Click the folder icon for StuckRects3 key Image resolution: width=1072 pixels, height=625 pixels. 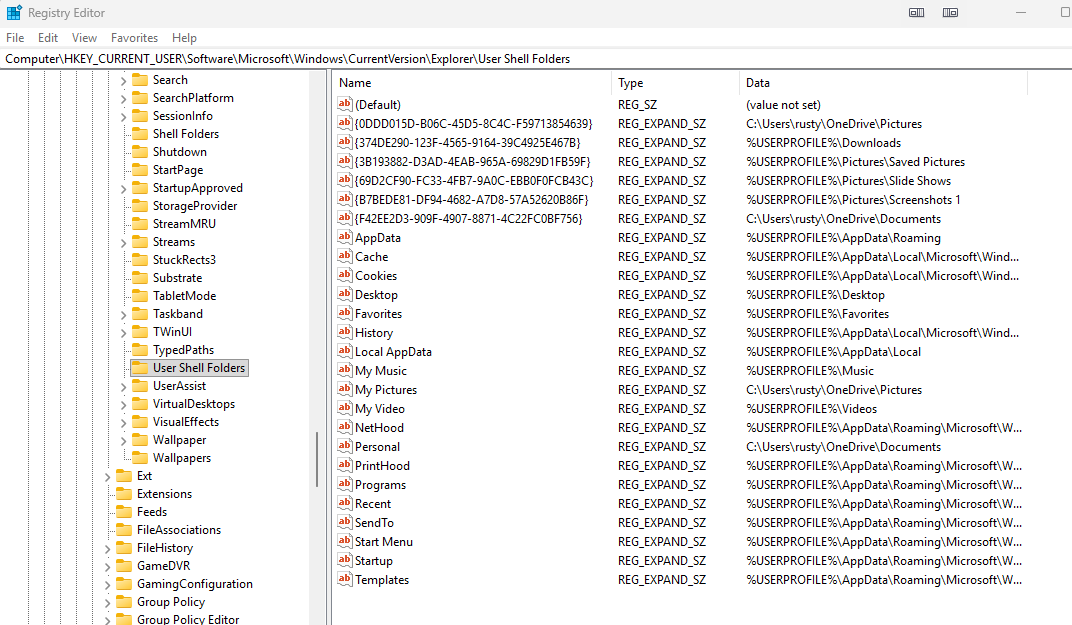pyautogui.click(x=140, y=259)
